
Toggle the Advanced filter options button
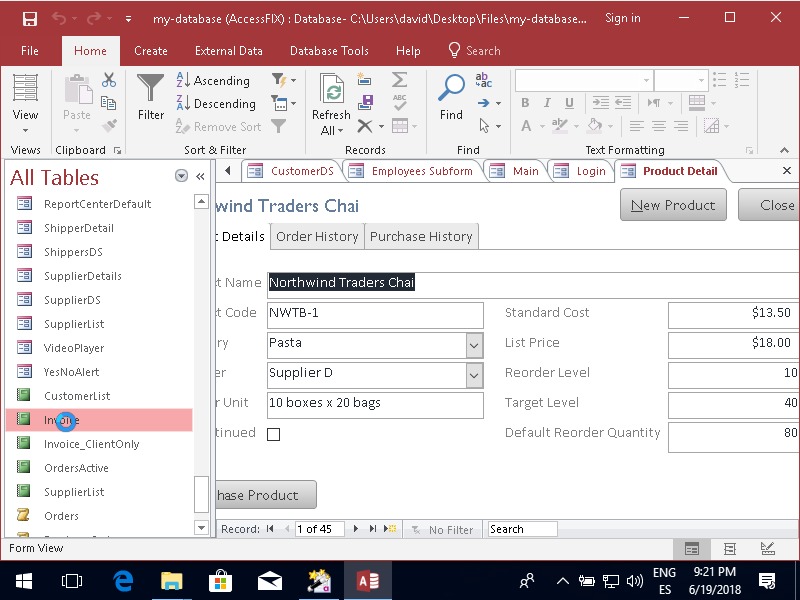283,103
